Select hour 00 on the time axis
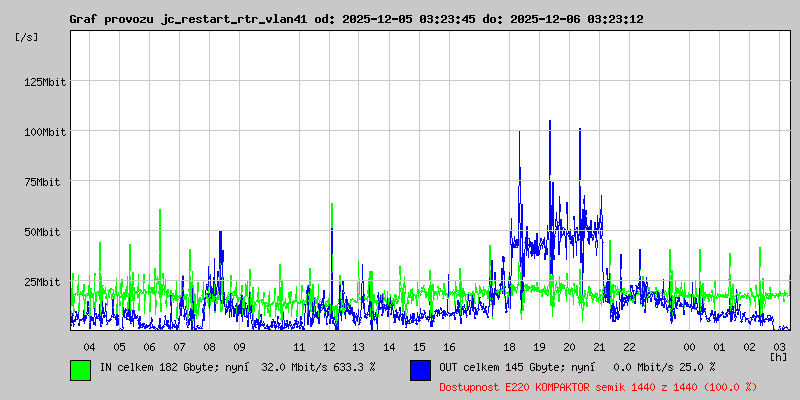The width and height of the screenshot is (800, 400). (x=689, y=346)
